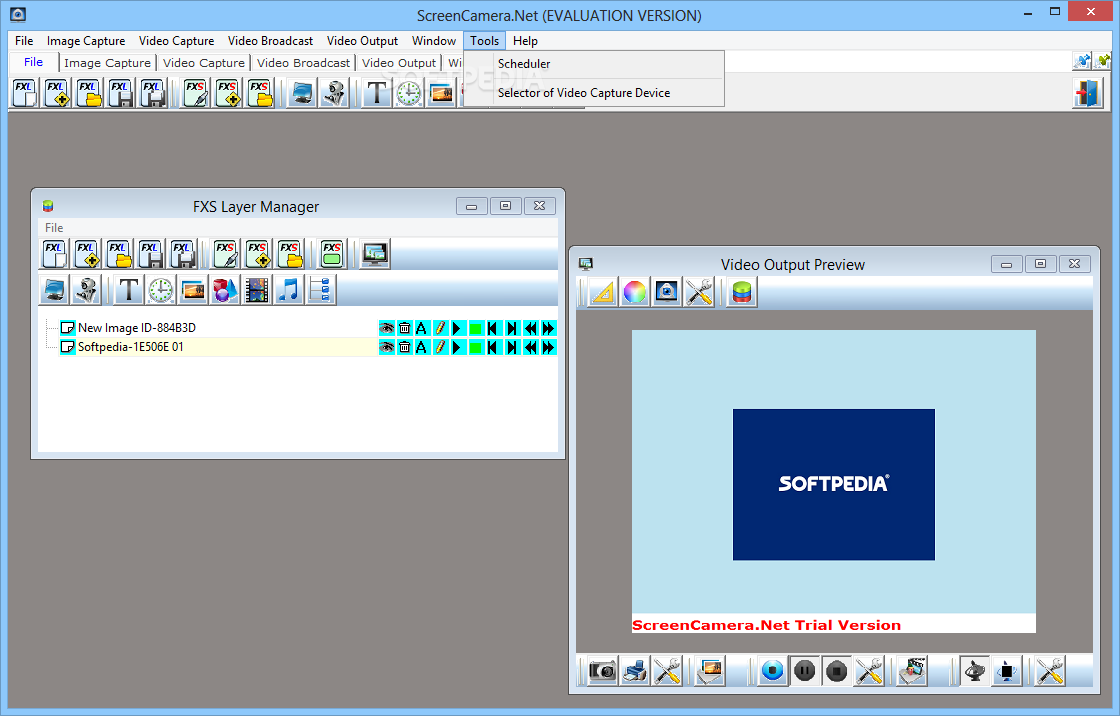1120x716 pixels.
Task: Click the monitor preview icon in Layer Manager toolbar
Action: click(x=375, y=254)
